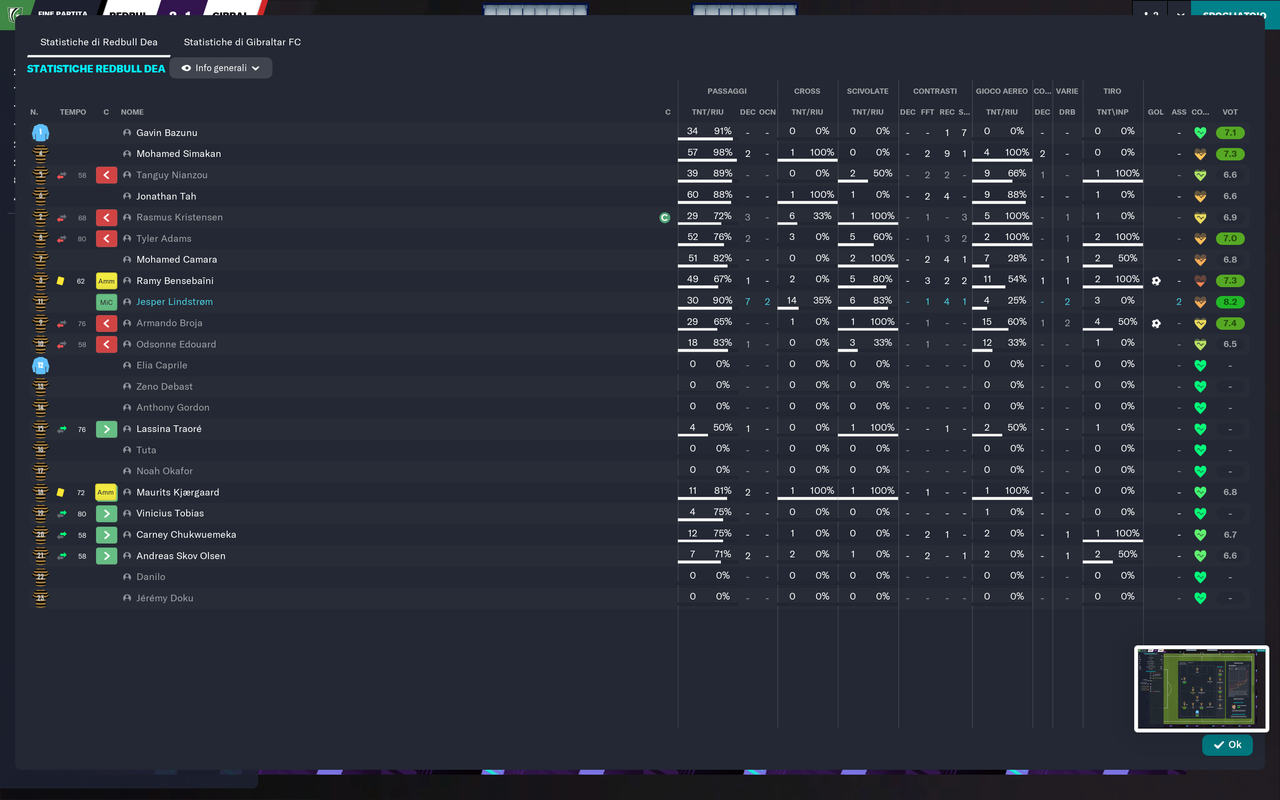Click the 7.4 rating badge for Armando Broja
The height and width of the screenshot is (800, 1280).
tap(1230, 323)
